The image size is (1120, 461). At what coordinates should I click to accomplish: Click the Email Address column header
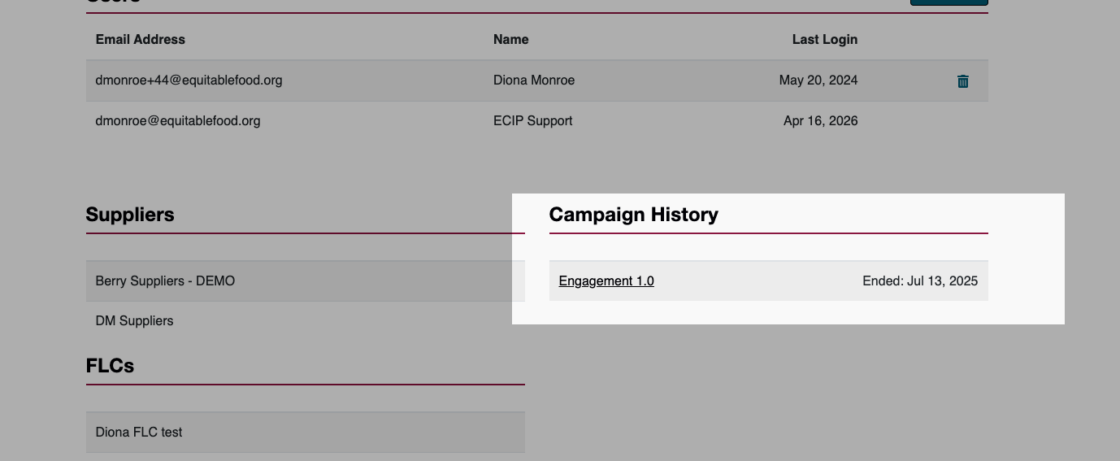pos(140,40)
